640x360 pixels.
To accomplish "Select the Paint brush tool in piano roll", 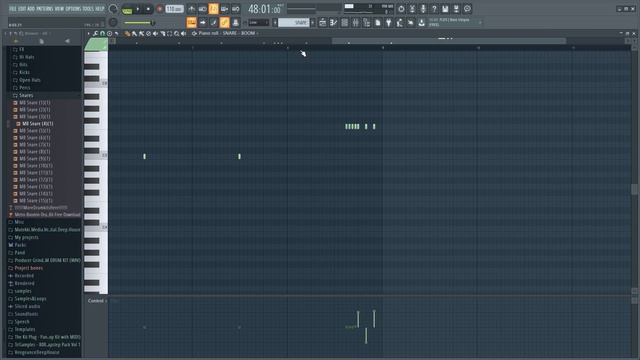I will pos(134,33).
